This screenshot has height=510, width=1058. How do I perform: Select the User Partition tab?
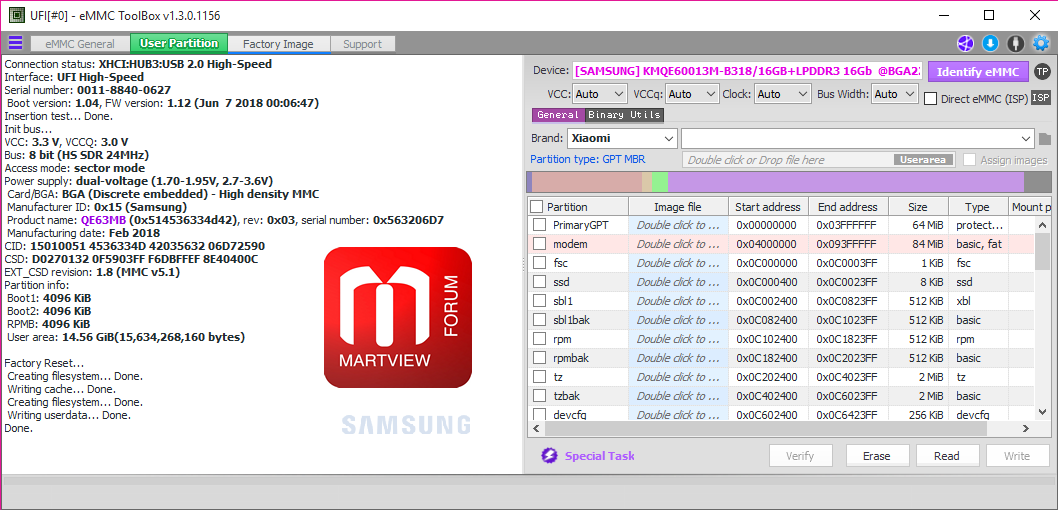179,43
